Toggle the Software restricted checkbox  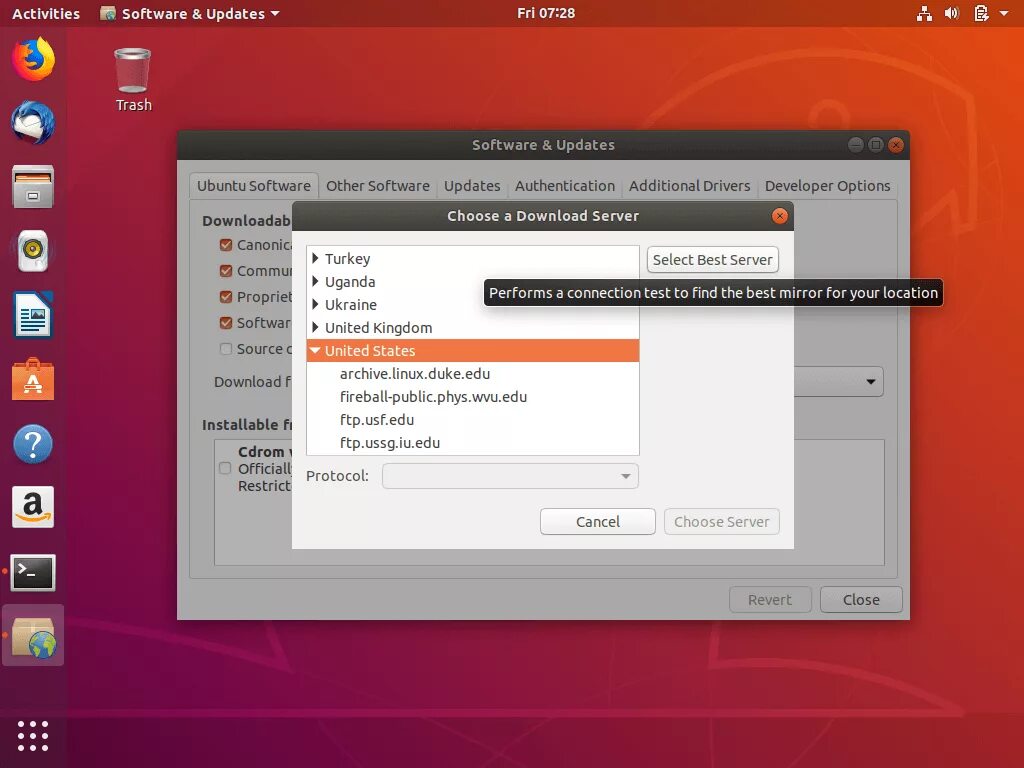226,323
